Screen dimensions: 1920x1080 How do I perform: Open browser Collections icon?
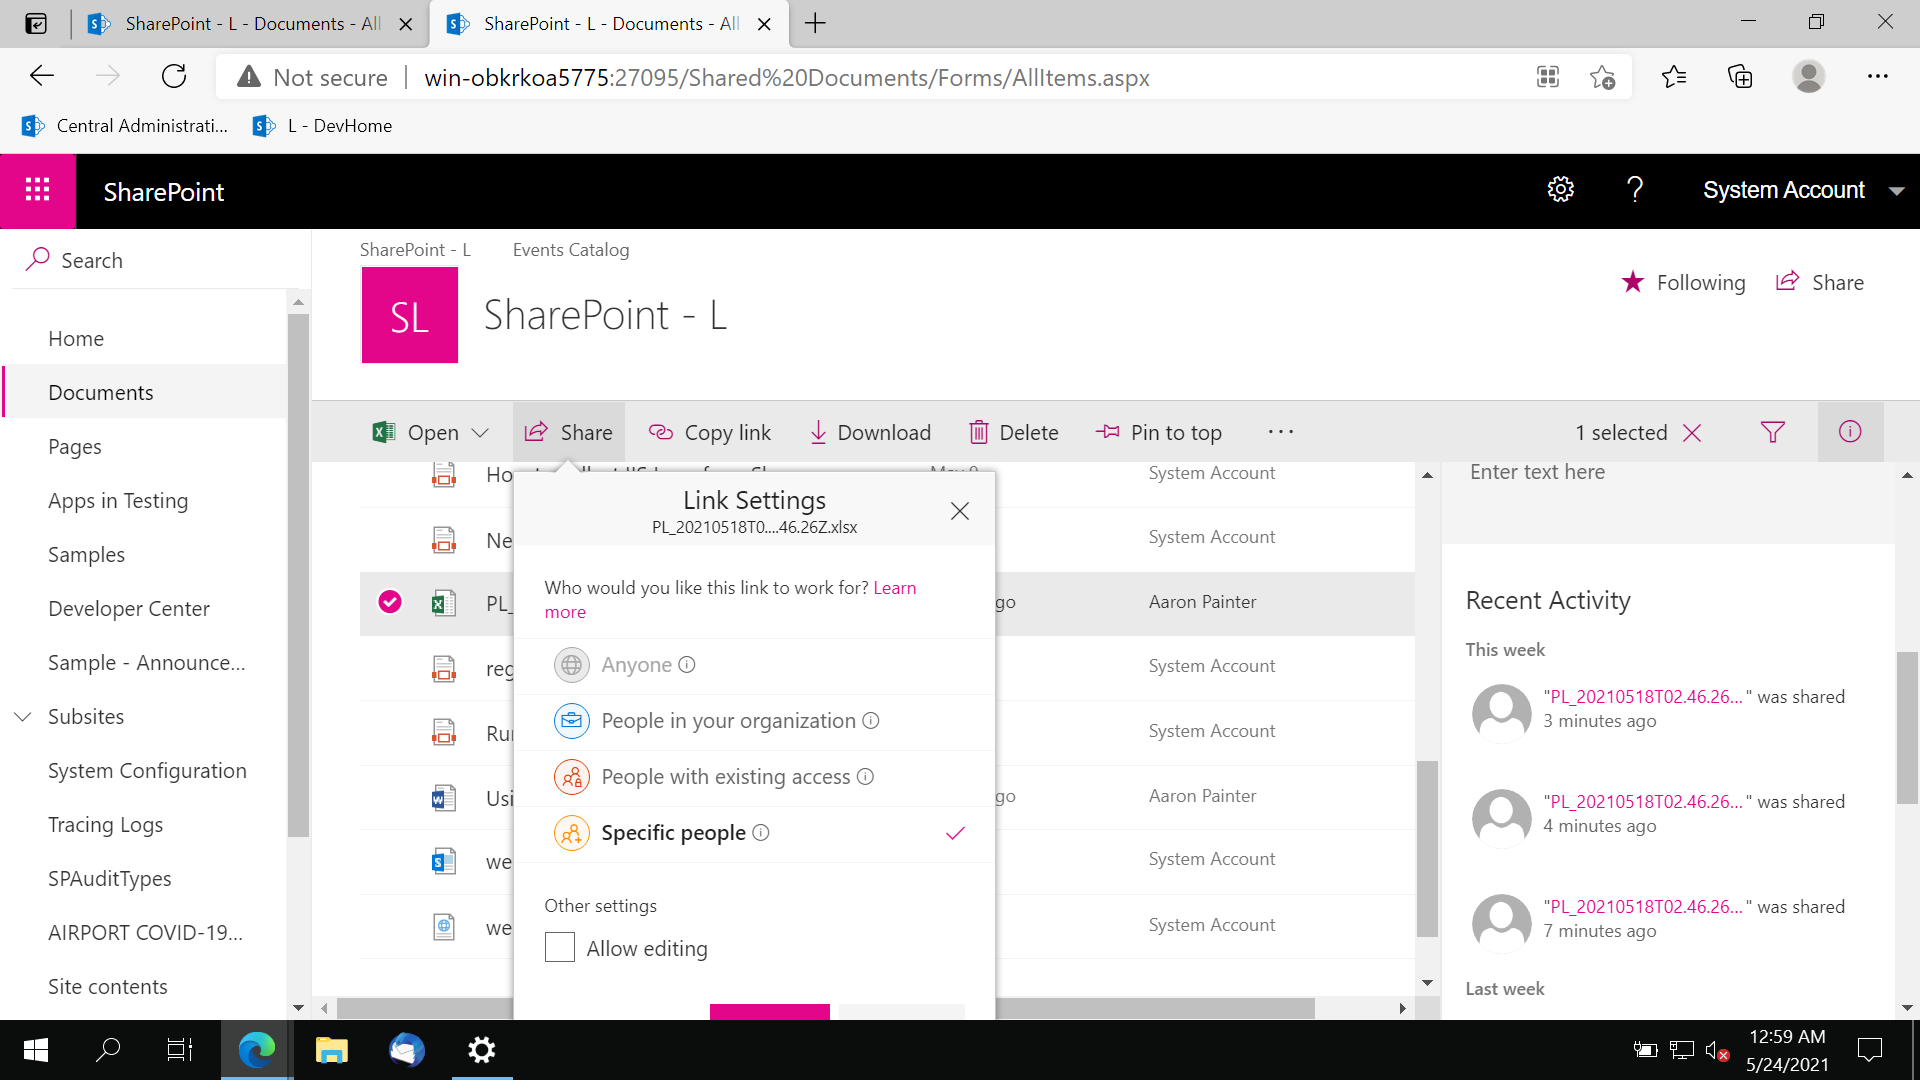(1740, 77)
